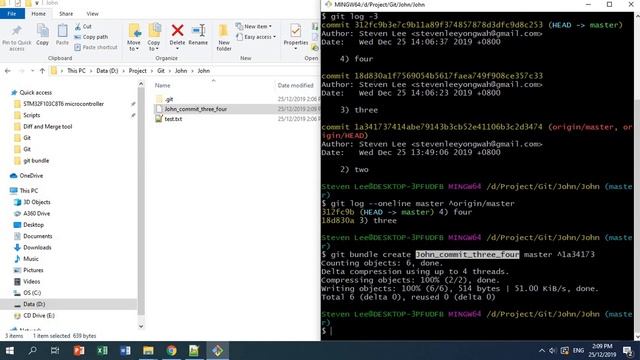This screenshot has width=640, height=360.
Task: Open the Windows Start menu
Action: [9, 351]
